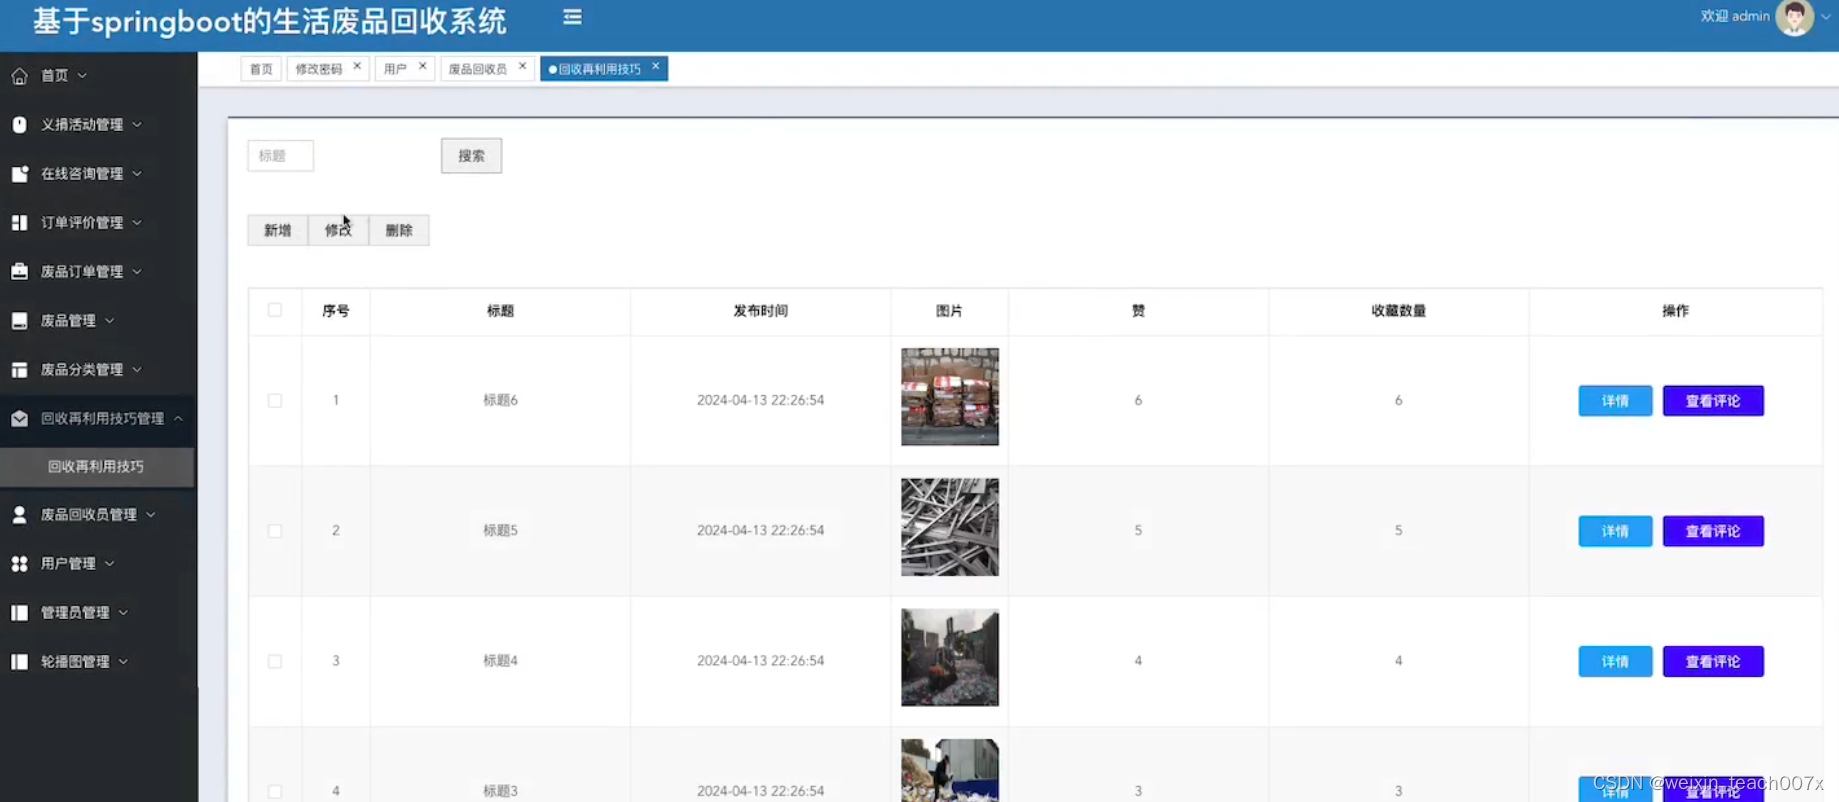This screenshot has height=802, width=1839.
Task: Click the 订单评价管理 sidebar icon
Action: (19, 222)
